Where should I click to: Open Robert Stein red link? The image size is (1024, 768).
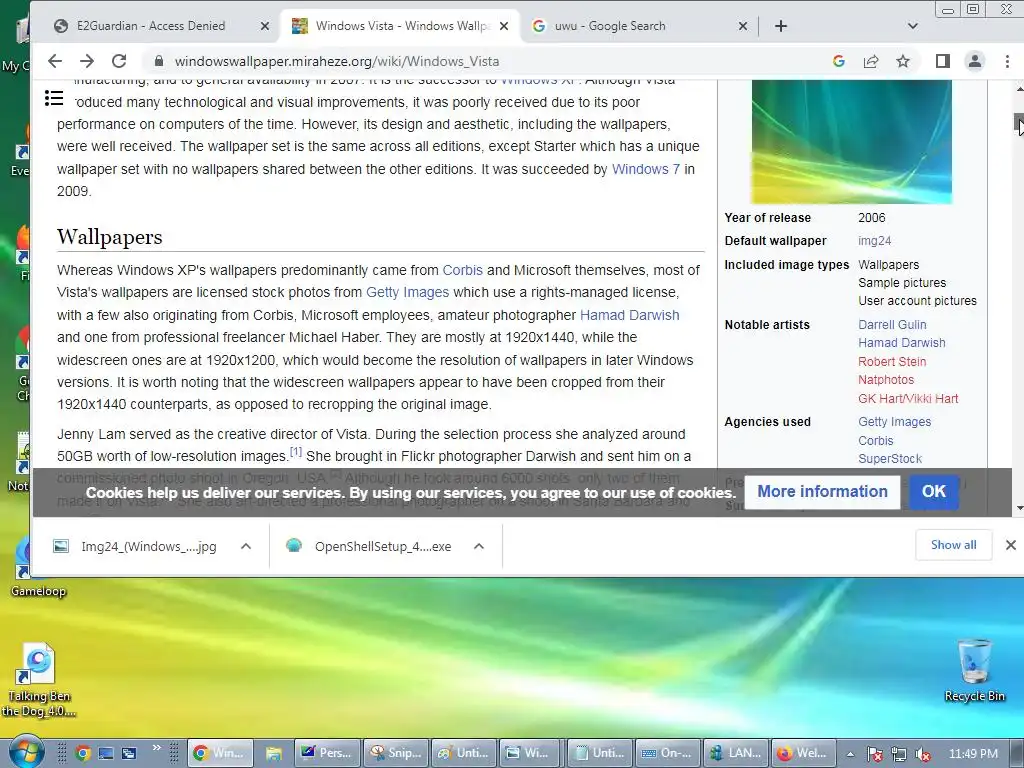coord(892,361)
